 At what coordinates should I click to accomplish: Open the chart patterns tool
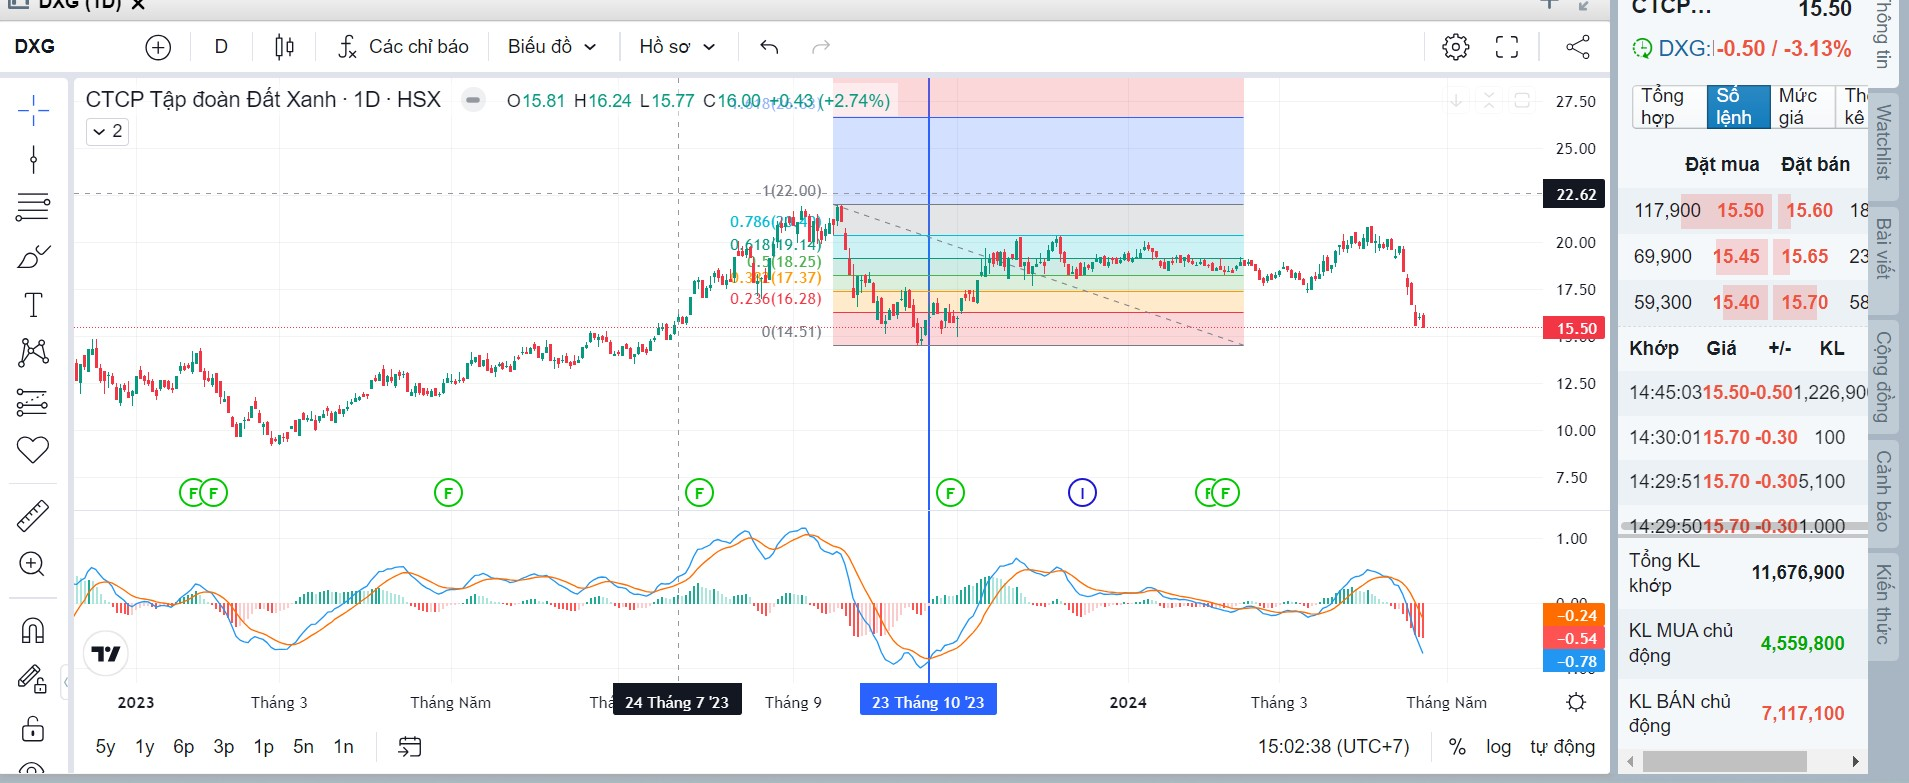[x=33, y=352]
